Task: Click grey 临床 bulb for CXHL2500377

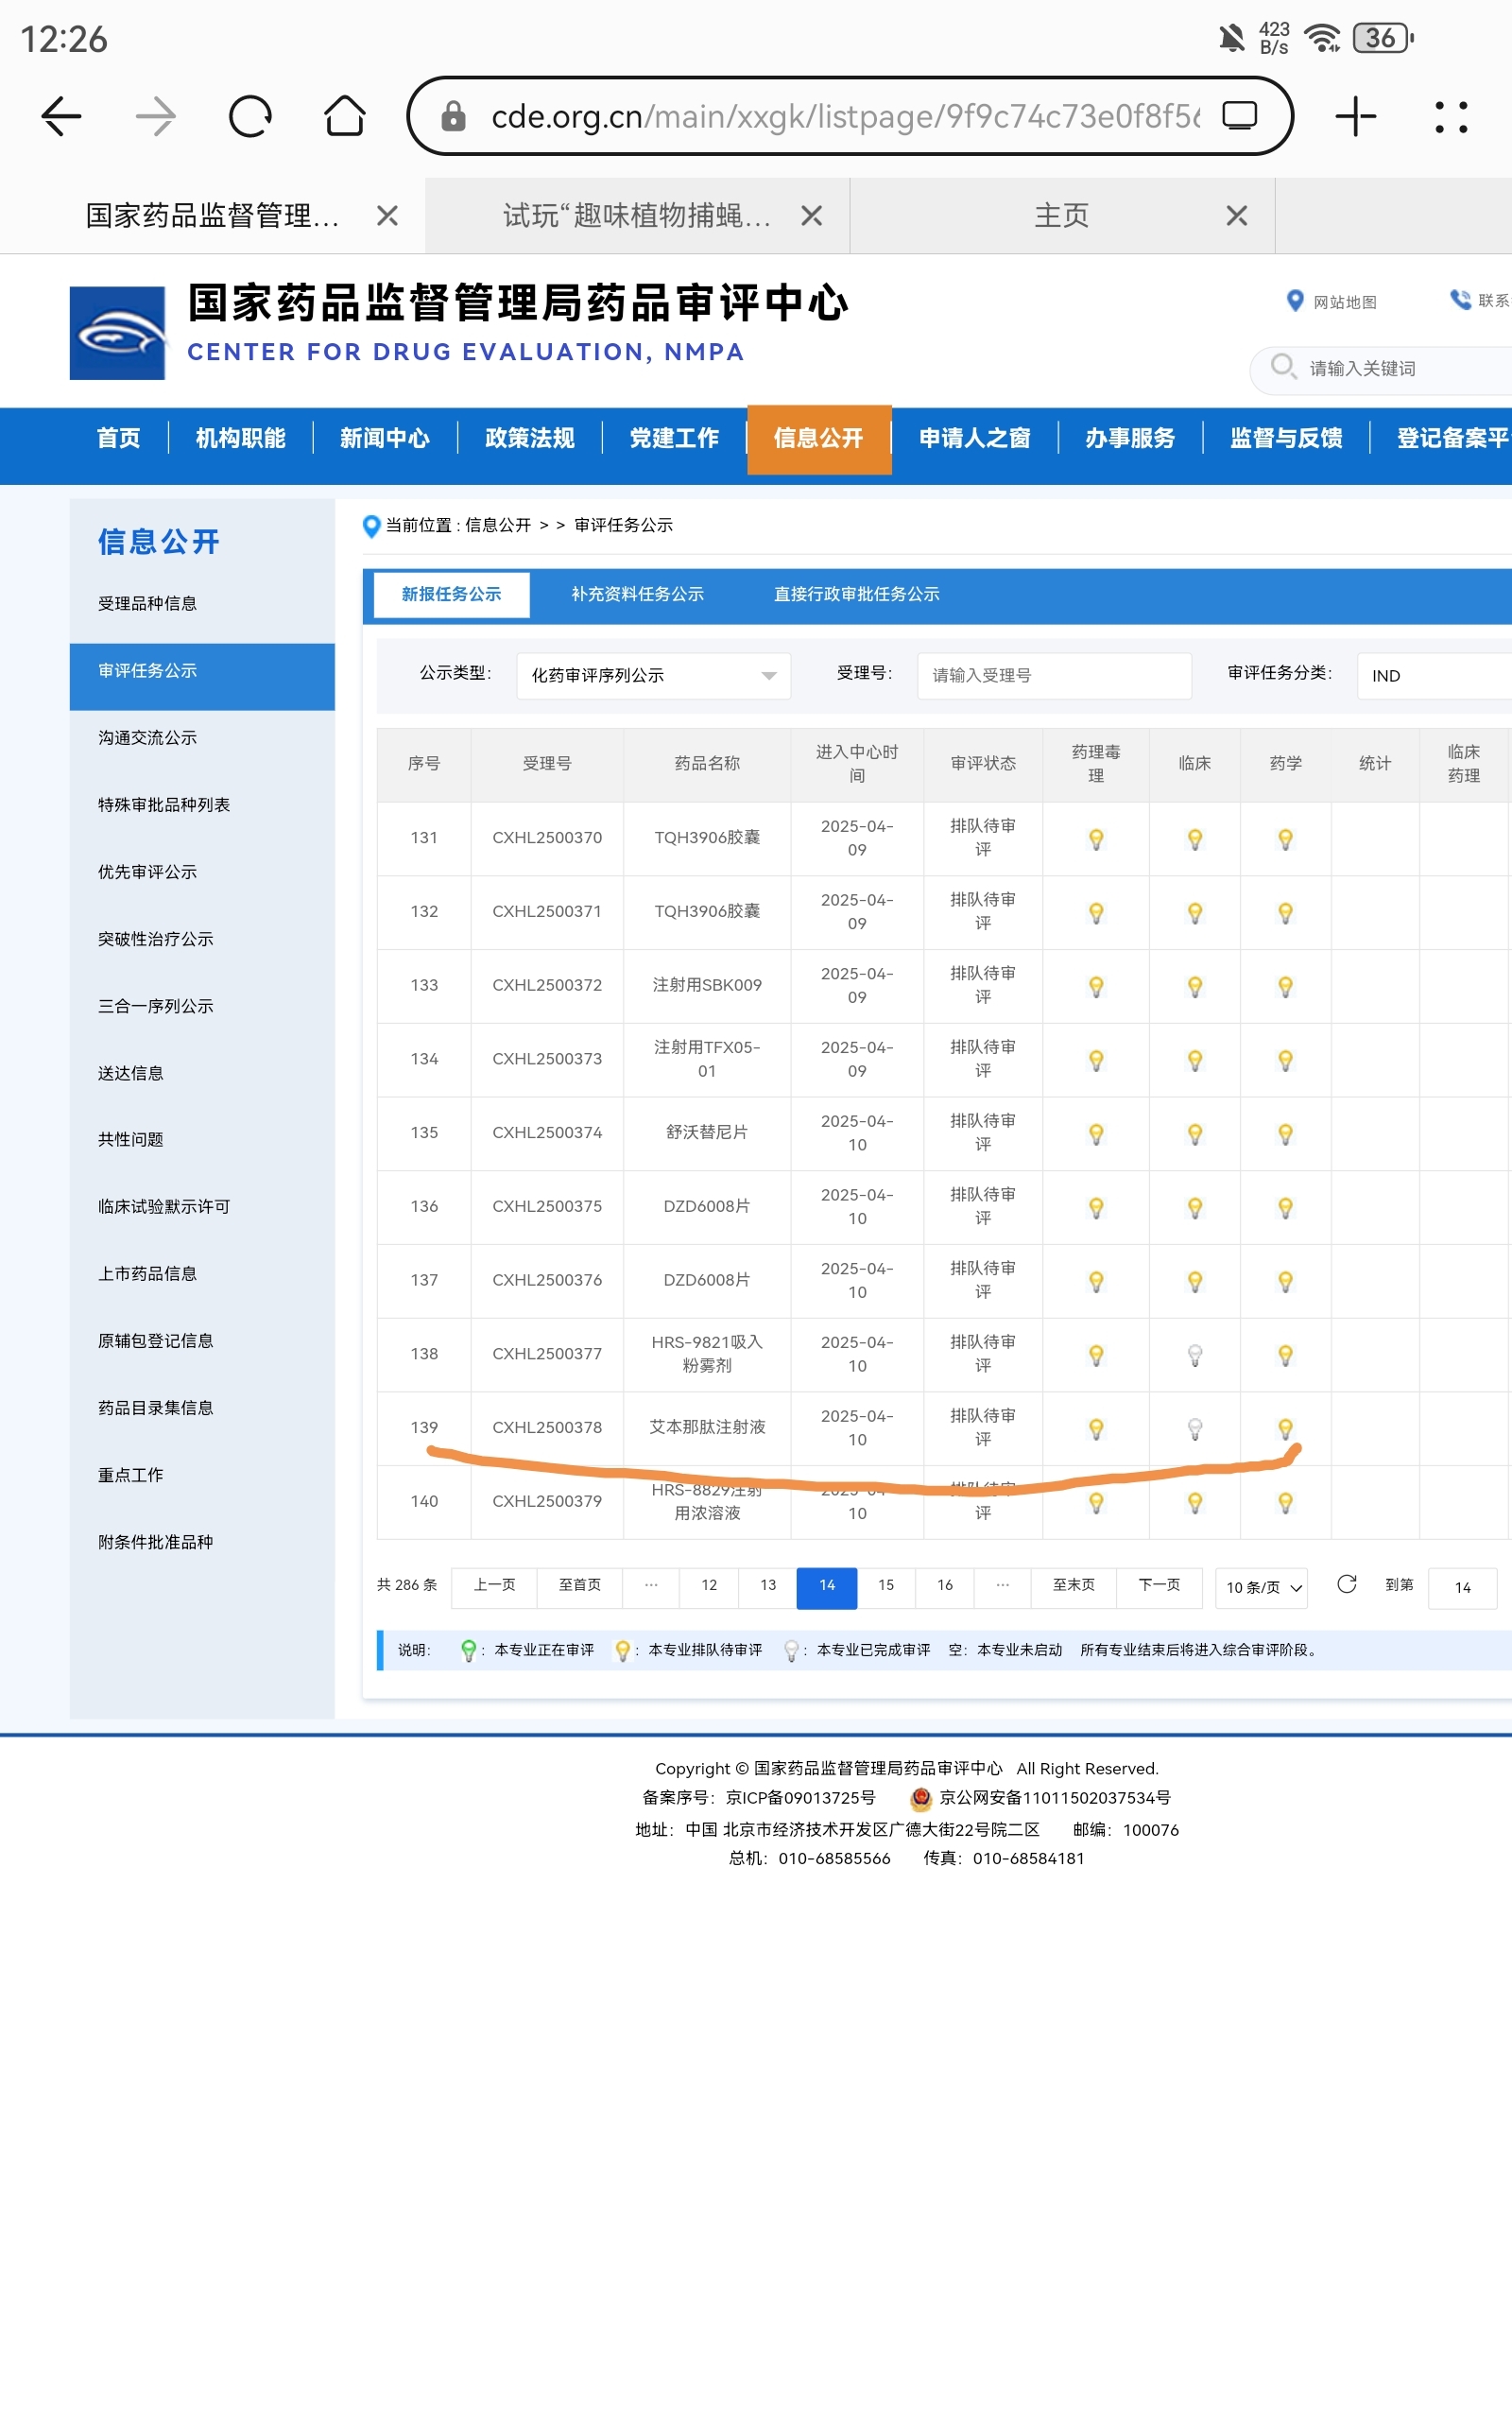Action: click(x=1195, y=1355)
